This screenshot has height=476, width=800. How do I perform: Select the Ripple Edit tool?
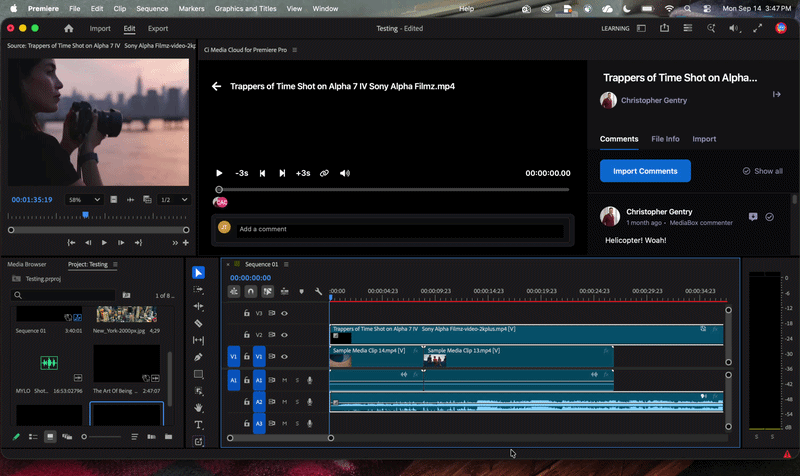(x=198, y=306)
